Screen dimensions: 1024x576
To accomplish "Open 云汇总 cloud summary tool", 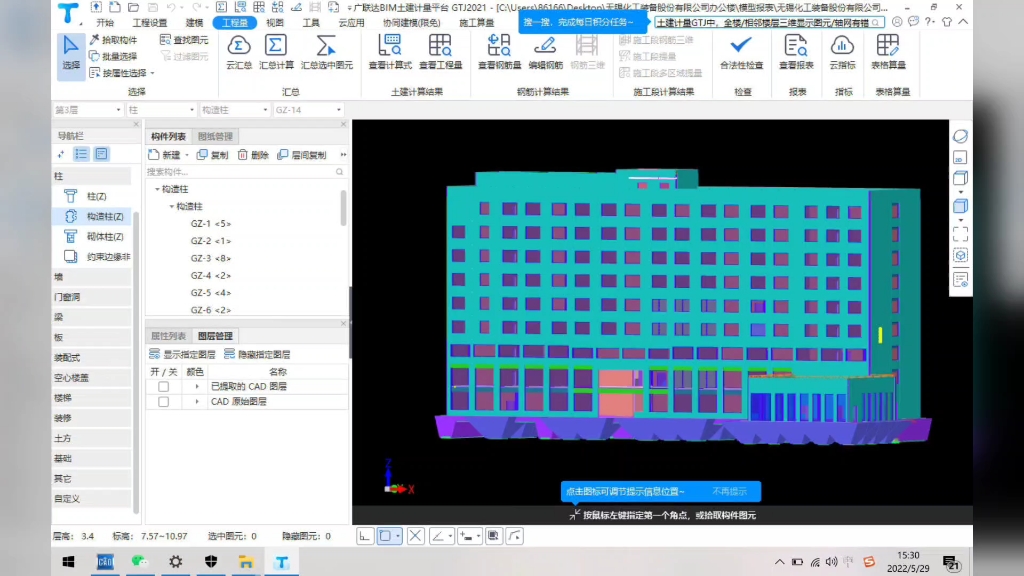I will click(x=239, y=52).
